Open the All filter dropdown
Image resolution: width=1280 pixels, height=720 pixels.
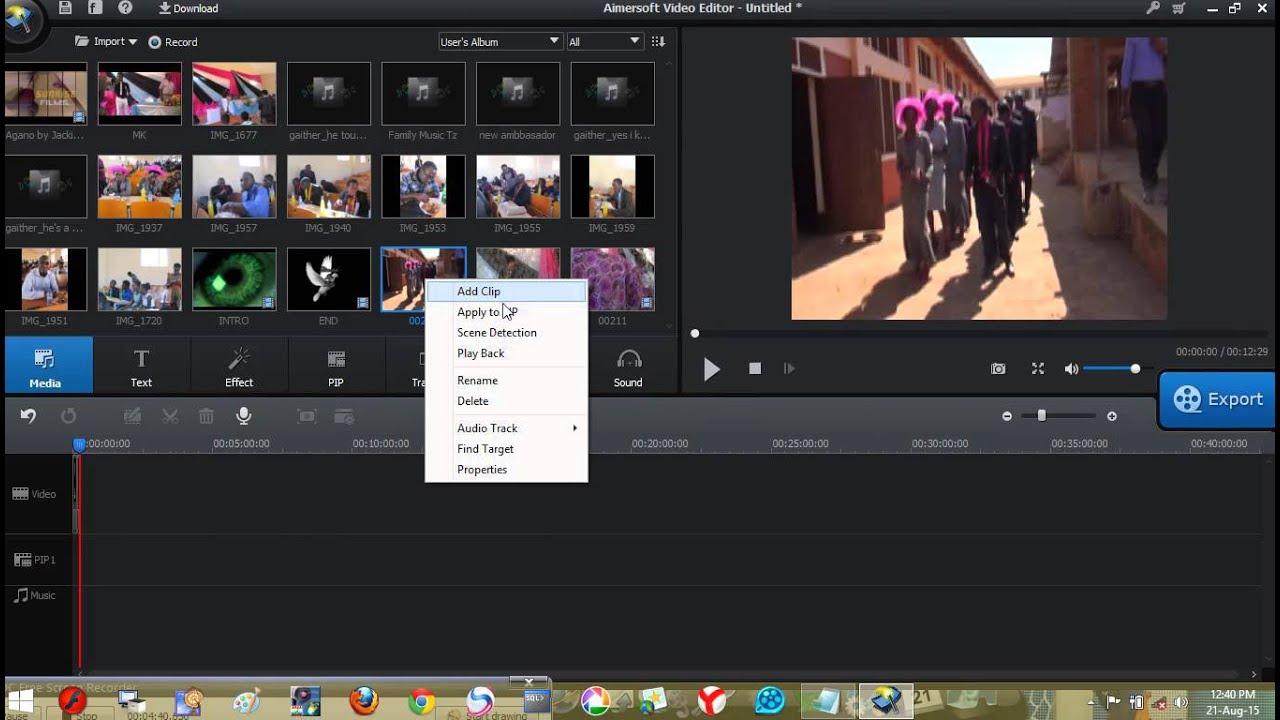click(x=604, y=42)
